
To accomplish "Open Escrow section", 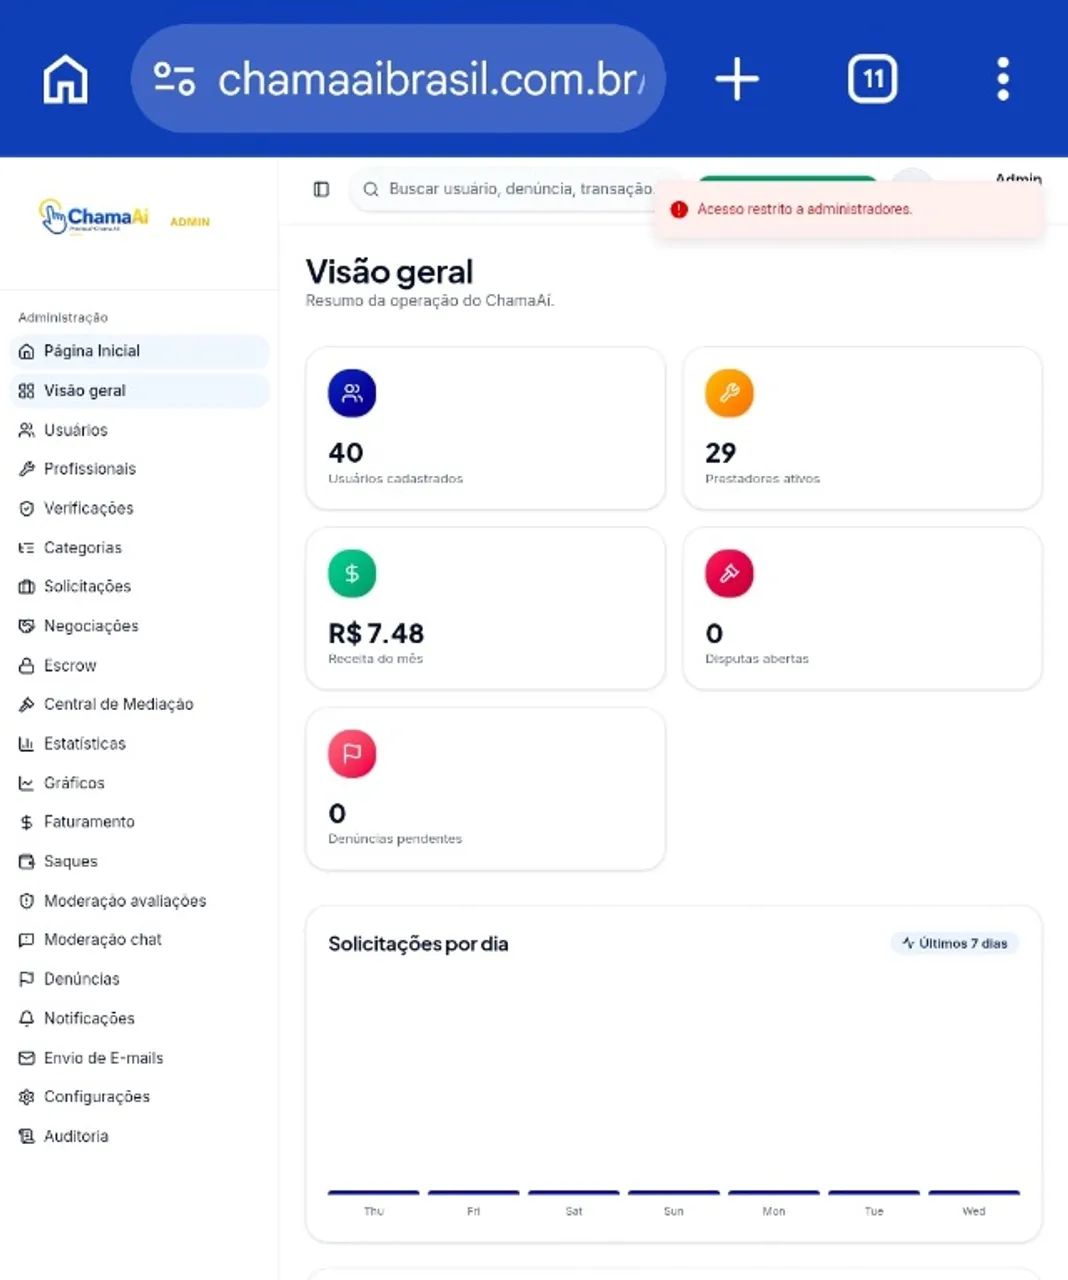I will pos(140,665).
